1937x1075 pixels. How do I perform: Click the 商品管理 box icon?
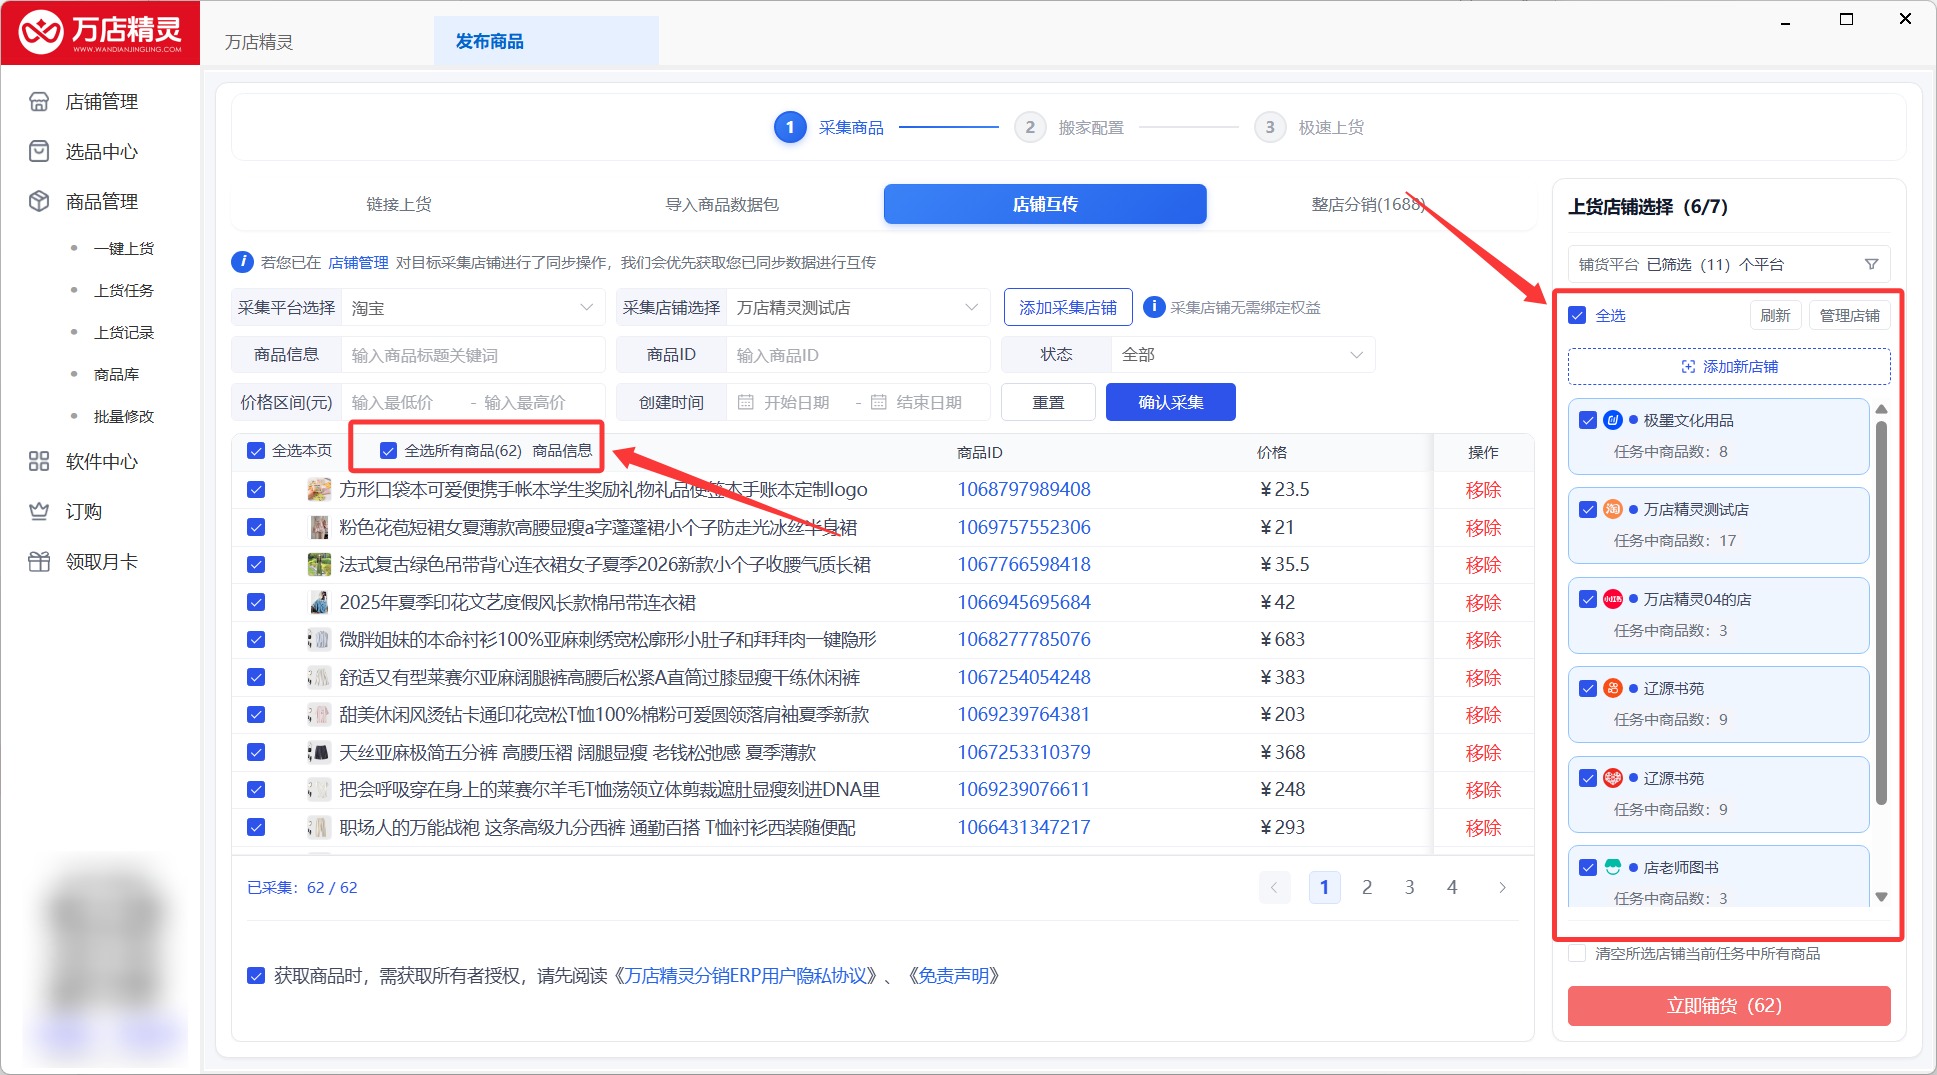39,201
